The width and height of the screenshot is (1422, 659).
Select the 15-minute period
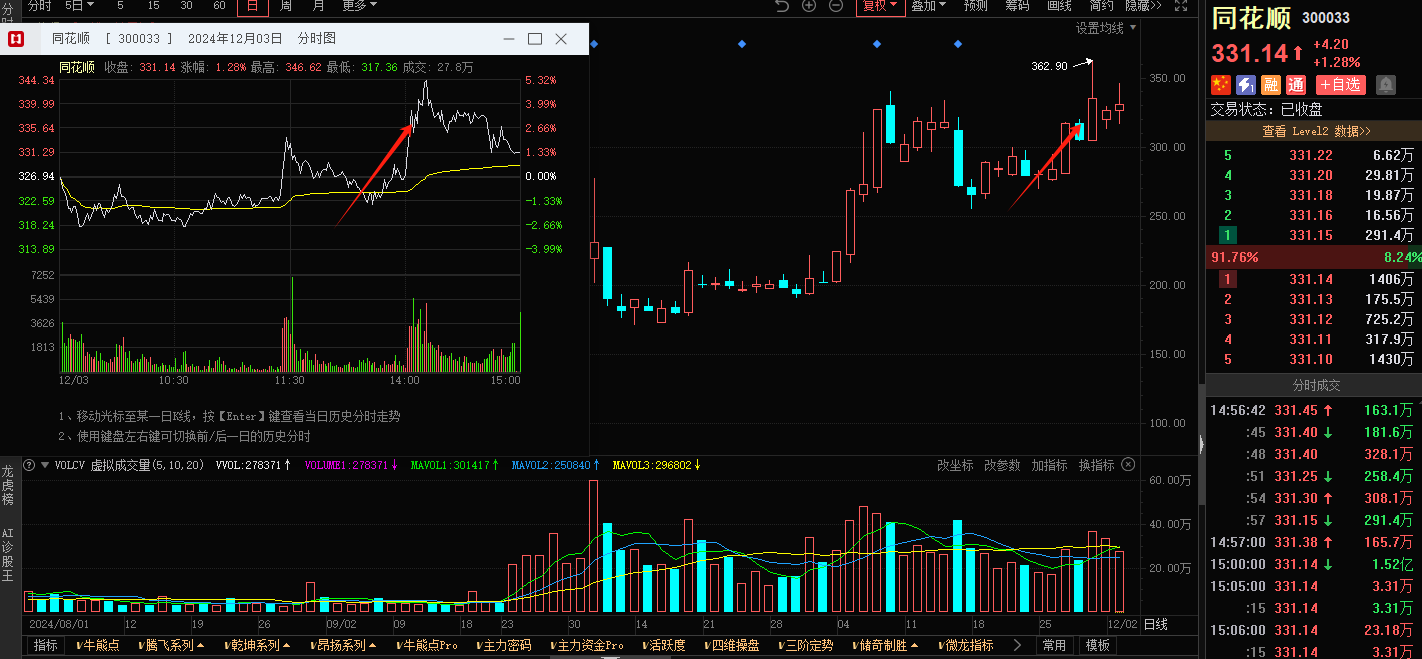click(153, 6)
